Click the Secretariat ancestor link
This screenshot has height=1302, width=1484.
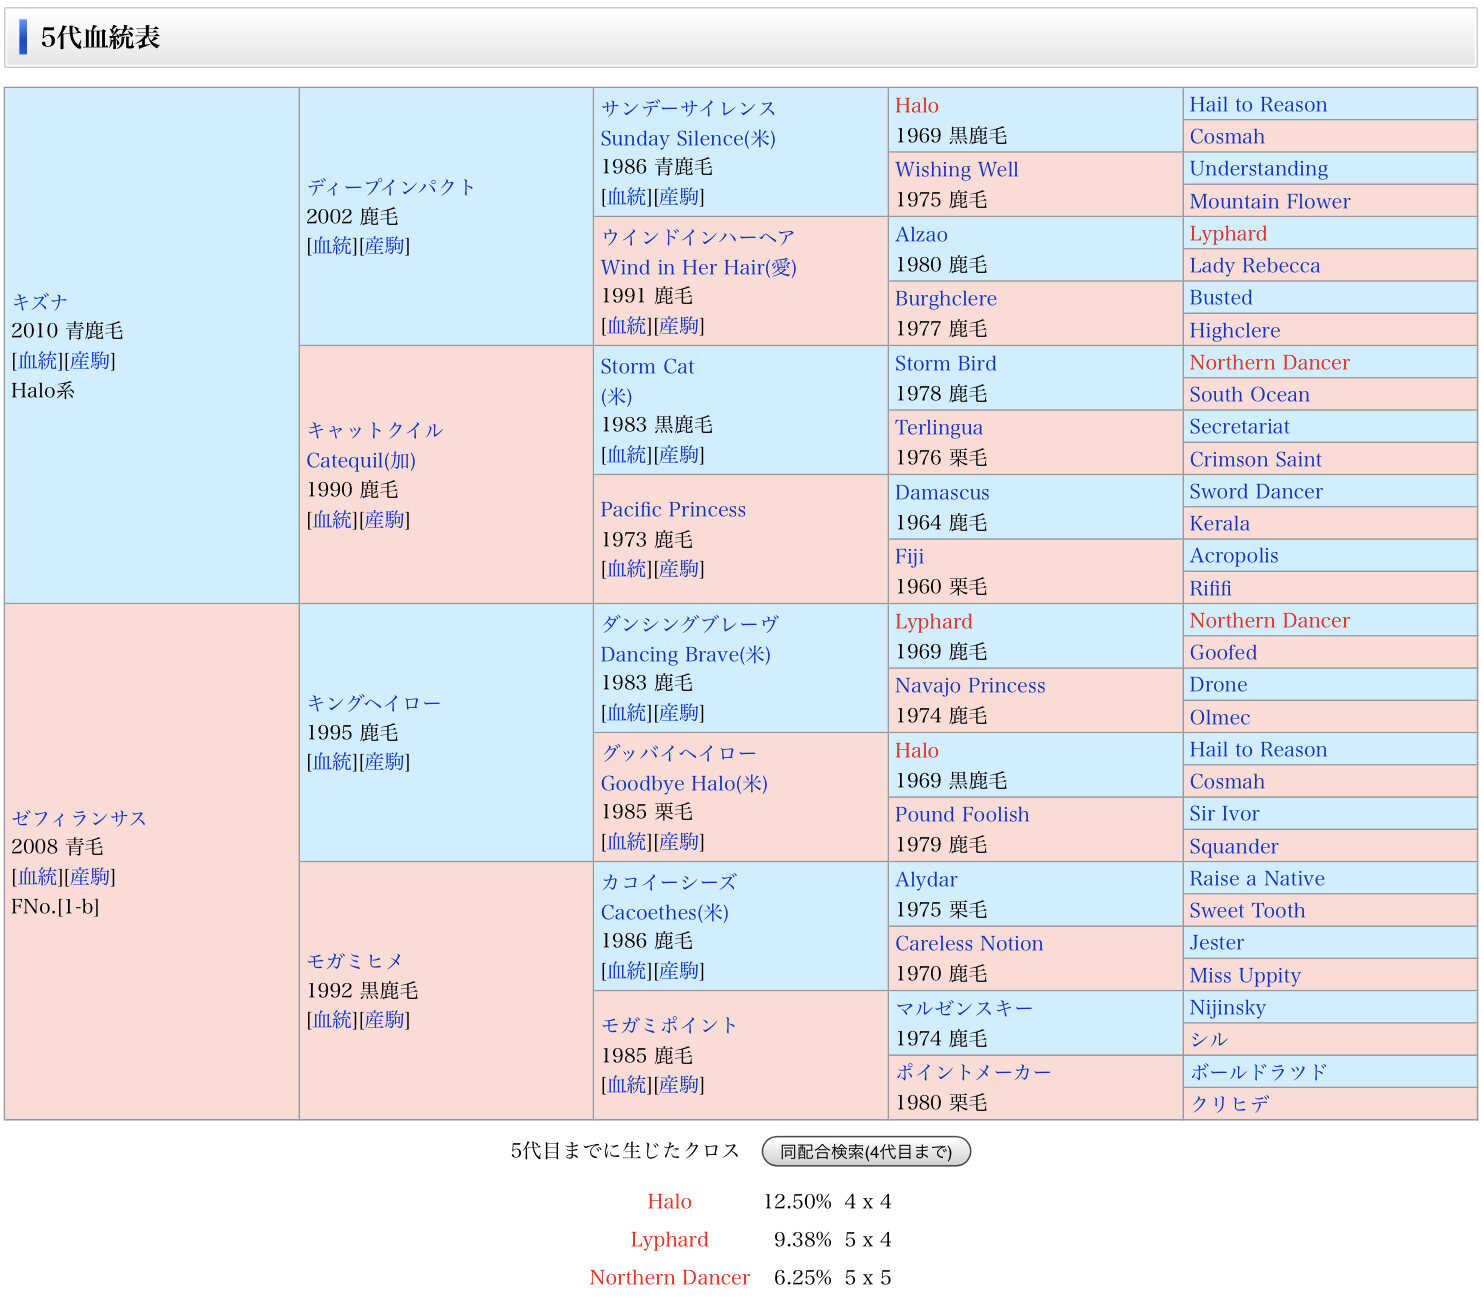[1238, 427]
